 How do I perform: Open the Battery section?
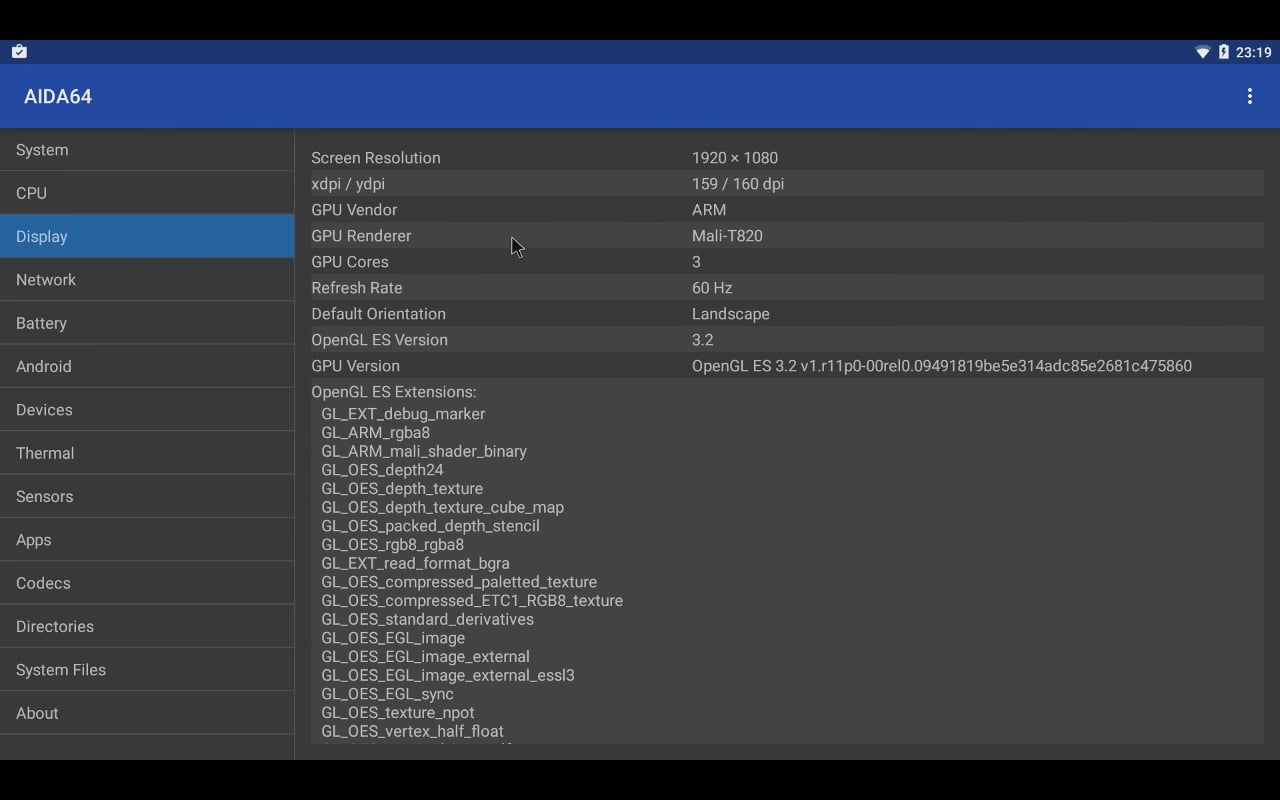[x=147, y=323]
